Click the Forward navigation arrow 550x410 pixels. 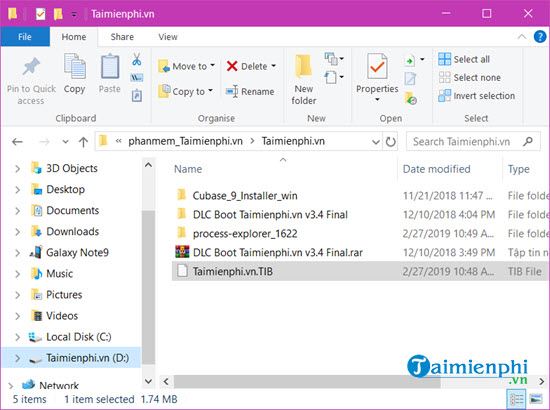pos(44,142)
